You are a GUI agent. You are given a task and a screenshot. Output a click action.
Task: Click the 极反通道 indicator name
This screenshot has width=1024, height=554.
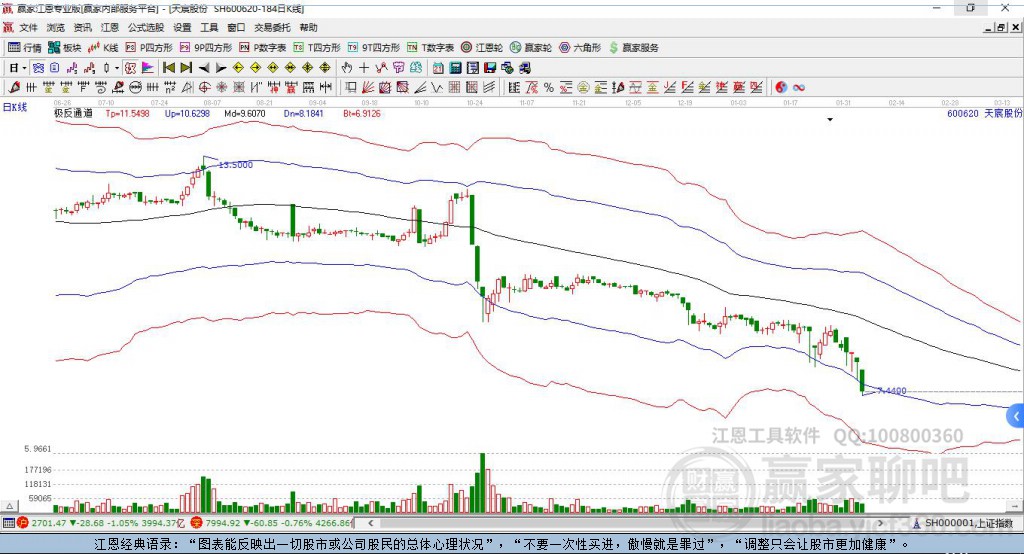click(73, 113)
